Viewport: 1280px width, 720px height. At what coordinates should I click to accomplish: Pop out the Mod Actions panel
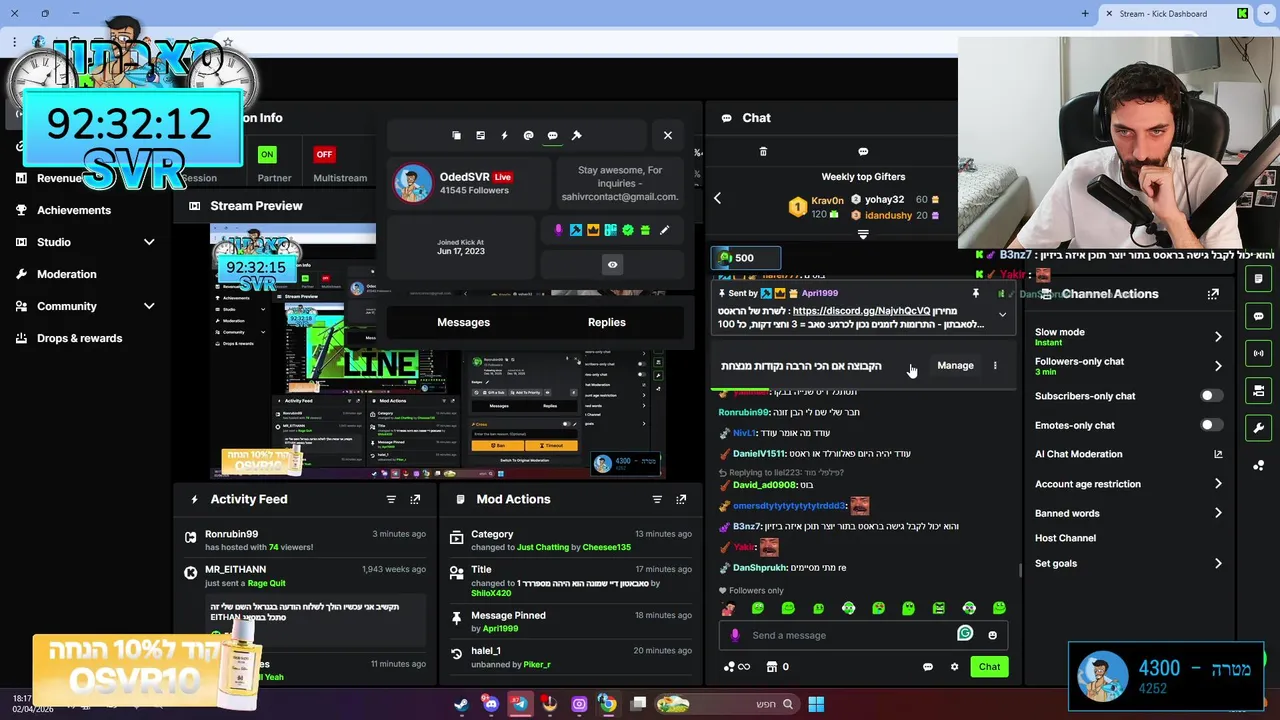[x=681, y=499]
